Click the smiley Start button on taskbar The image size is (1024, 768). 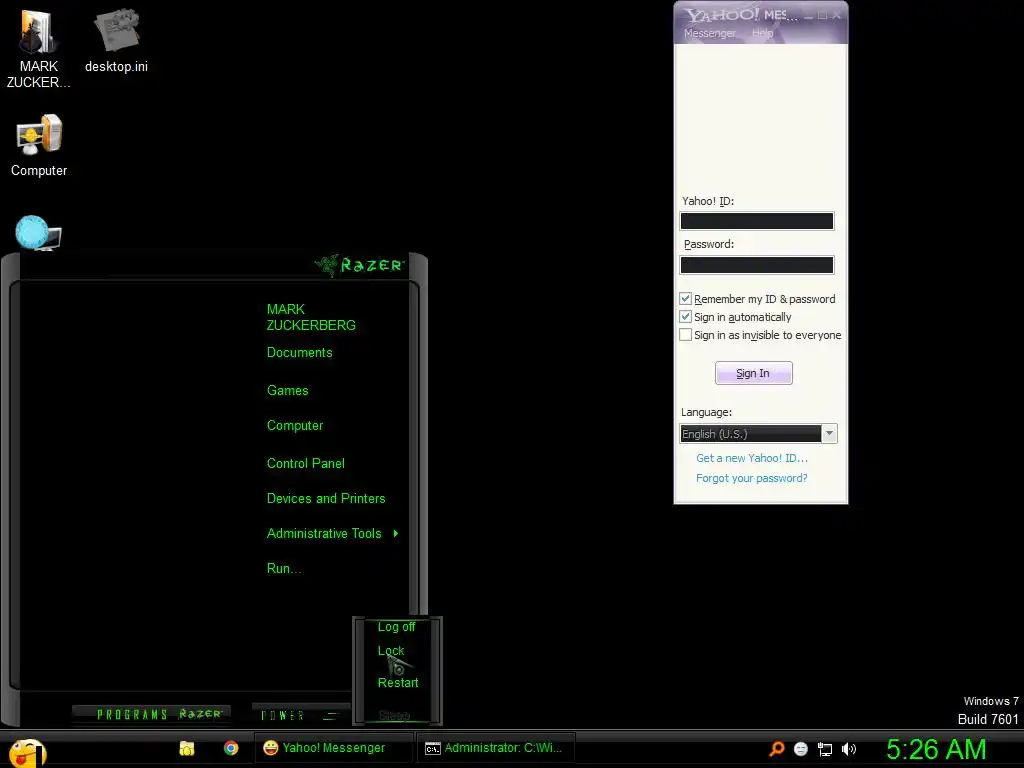click(27, 752)
